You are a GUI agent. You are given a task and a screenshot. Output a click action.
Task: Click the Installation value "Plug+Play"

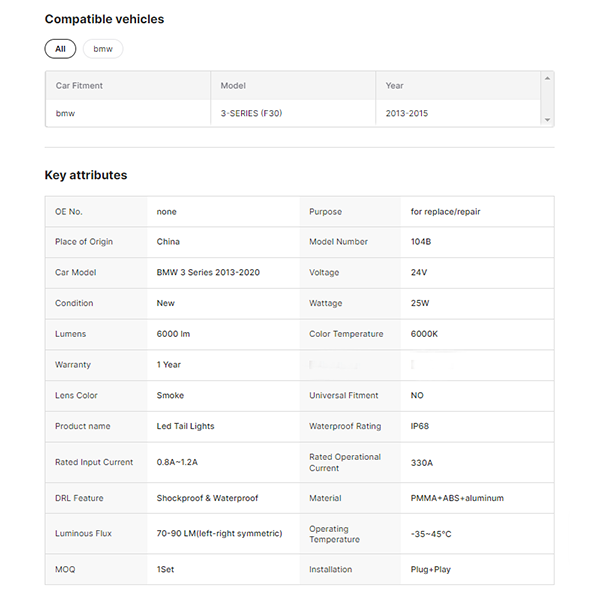431,570
